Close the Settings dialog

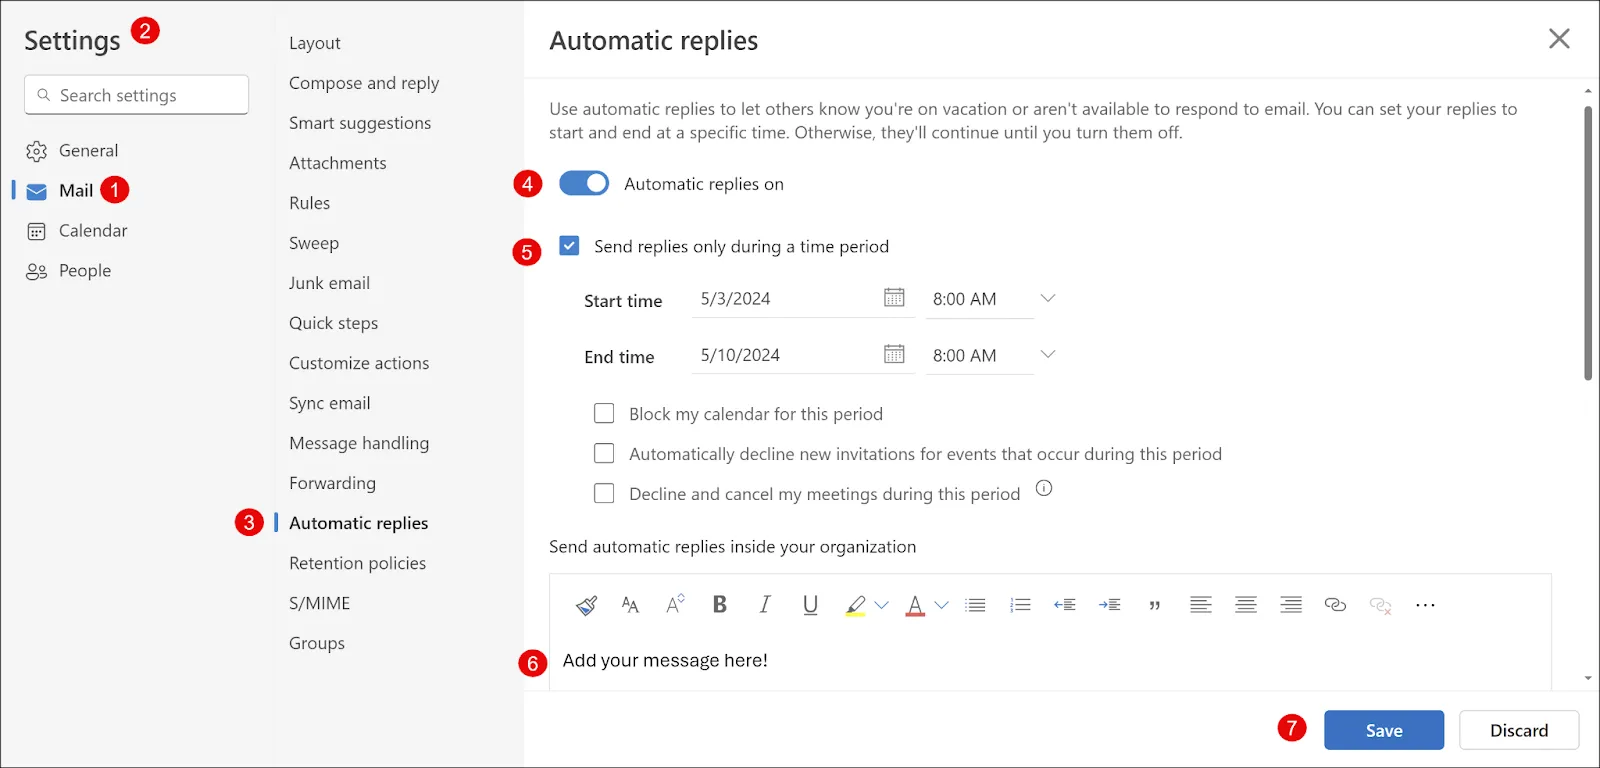coord(1559,39)
